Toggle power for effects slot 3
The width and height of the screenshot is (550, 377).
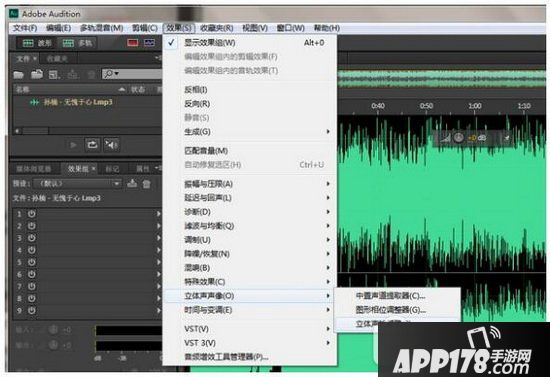coord(32,238)
